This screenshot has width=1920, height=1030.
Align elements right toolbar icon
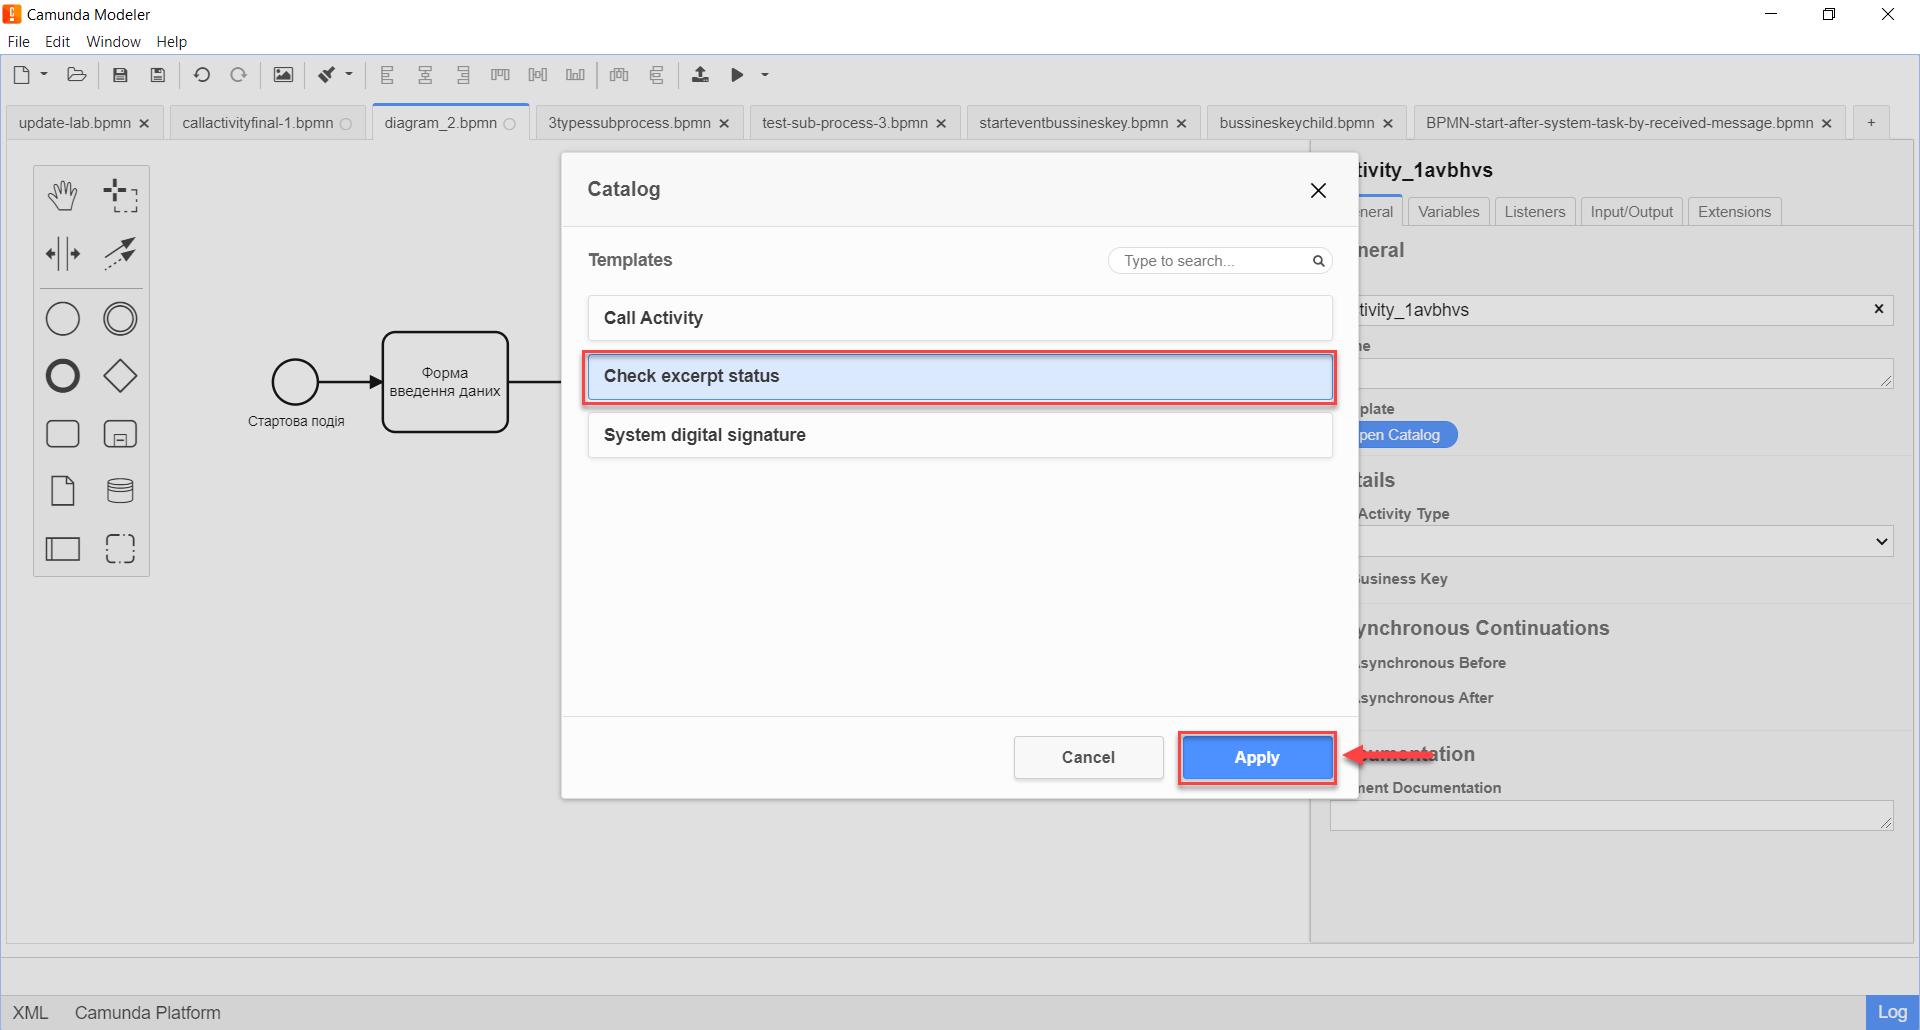(x=462, y=75)
